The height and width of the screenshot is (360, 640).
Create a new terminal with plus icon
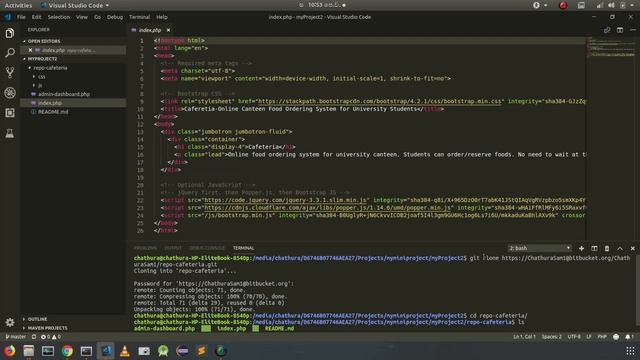(x=581, y=248)
